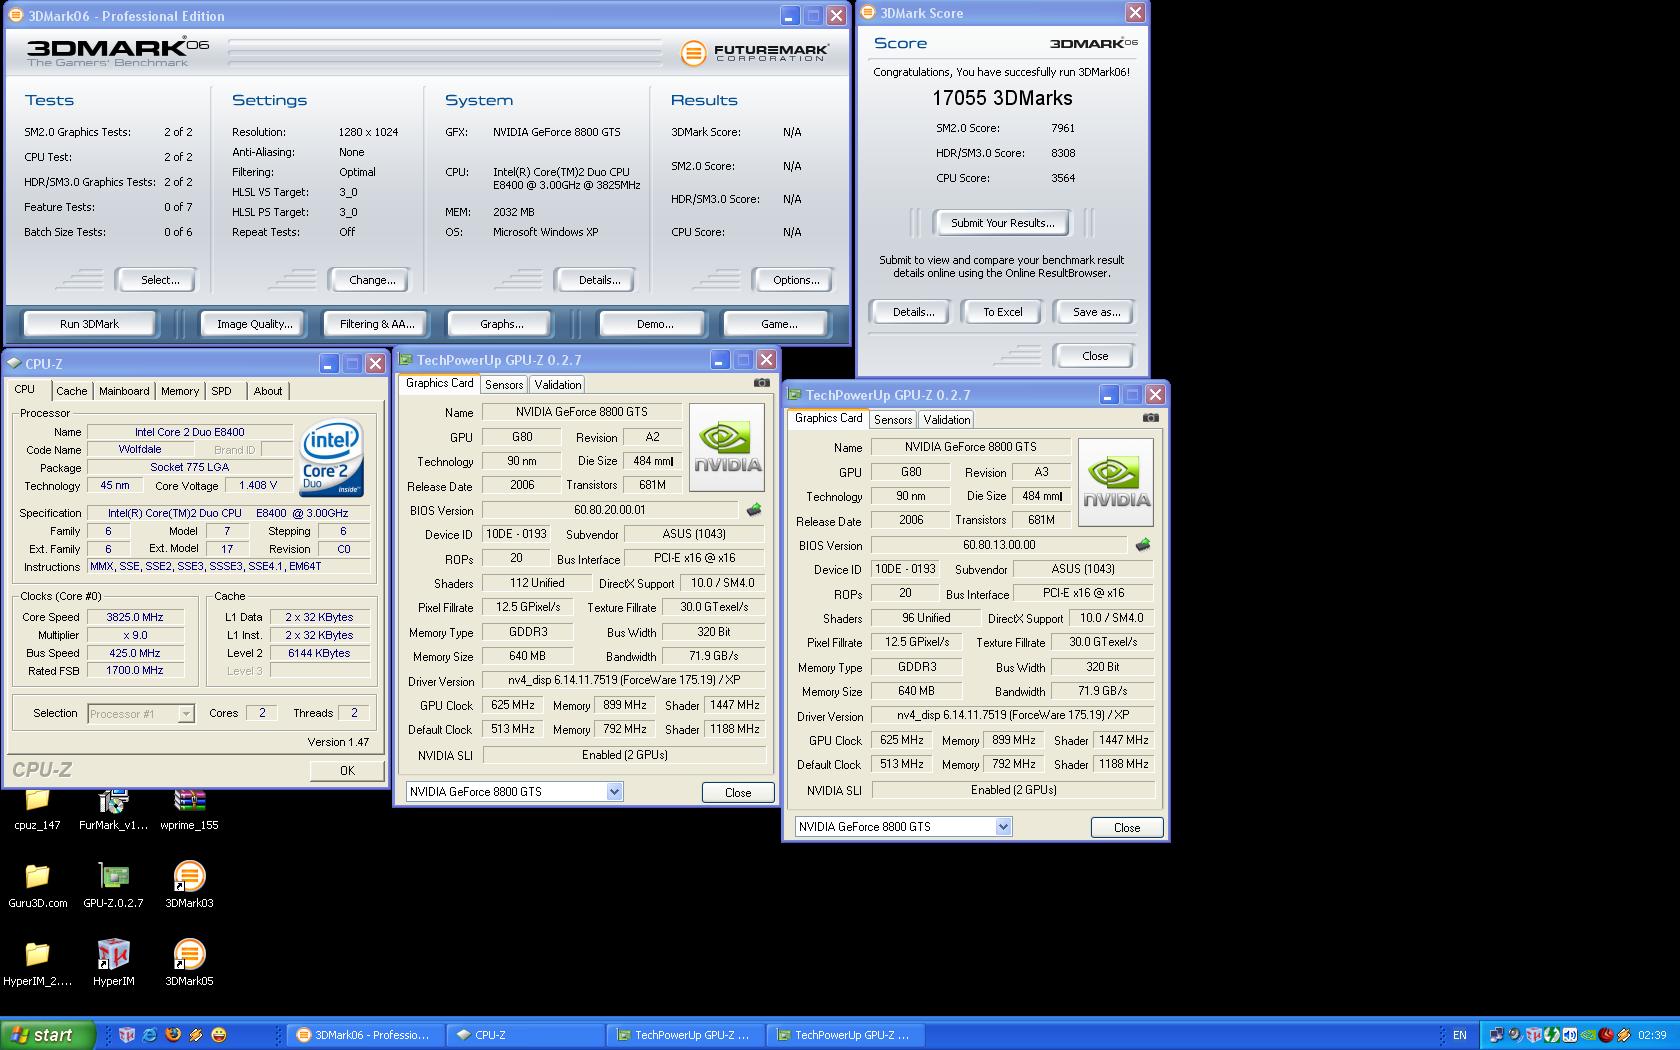Launch the 3DMark03 desktop shortcut
Screen dimensions: 1680x1050
189,886
